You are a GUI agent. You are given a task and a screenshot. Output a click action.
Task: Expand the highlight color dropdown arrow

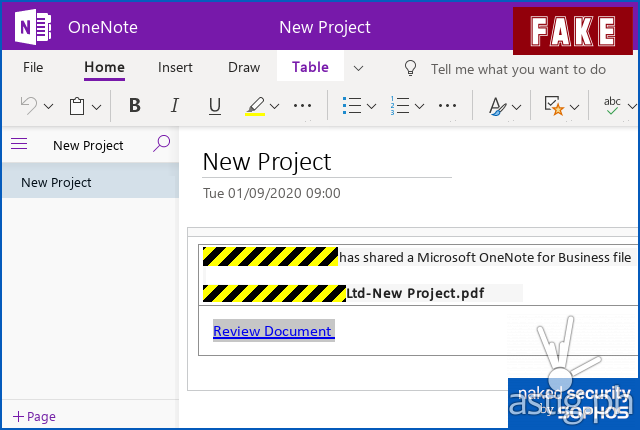[x=275, y=106]
